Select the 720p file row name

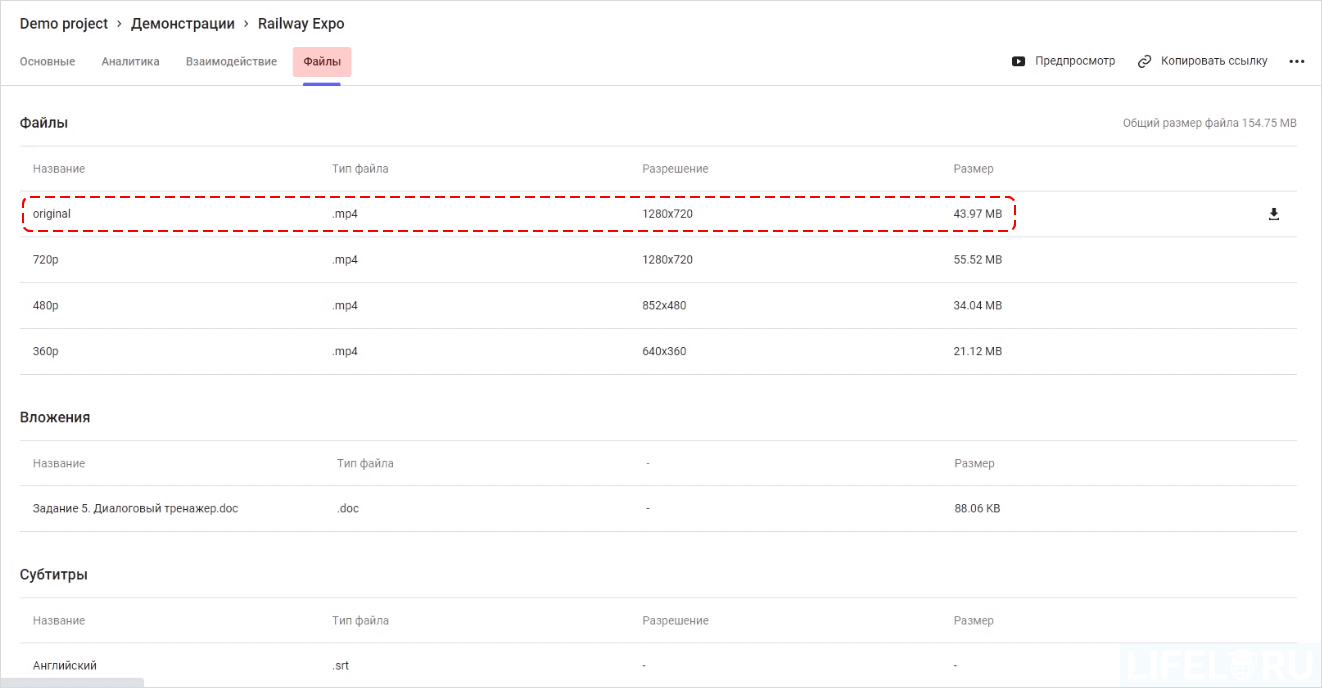pos(46,260)
